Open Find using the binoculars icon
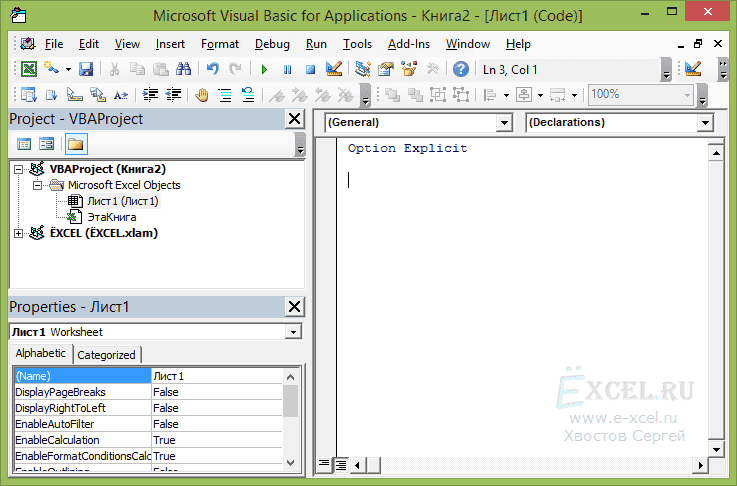This screenshot has height=486, width=737. click(x=183, y=69)
